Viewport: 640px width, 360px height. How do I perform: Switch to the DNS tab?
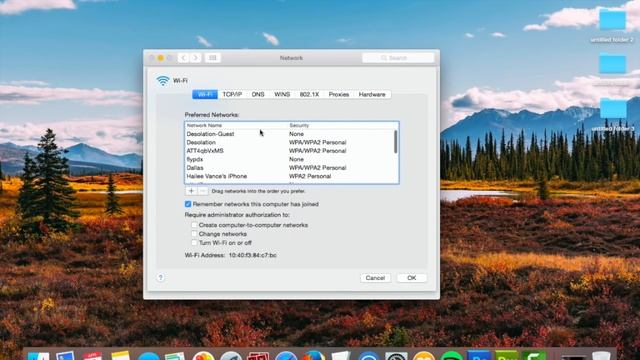[x=258, y=94]
